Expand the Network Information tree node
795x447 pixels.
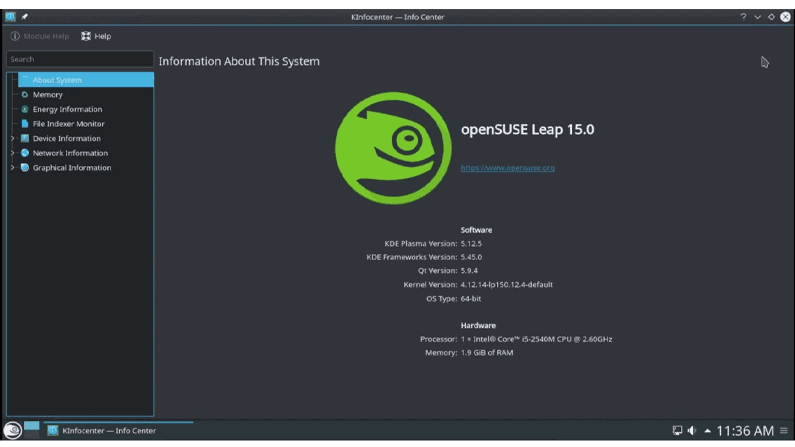[x=13, y=153]
